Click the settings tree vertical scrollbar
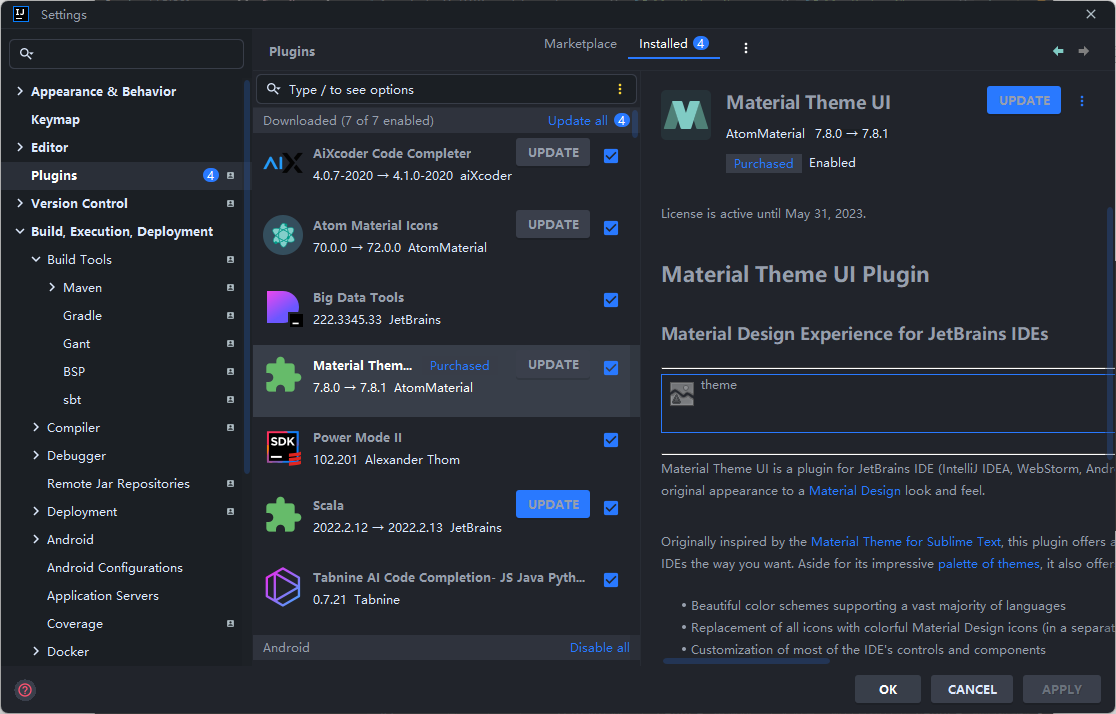Viewport: 1116px width, 714px height. tap(247, 276)
